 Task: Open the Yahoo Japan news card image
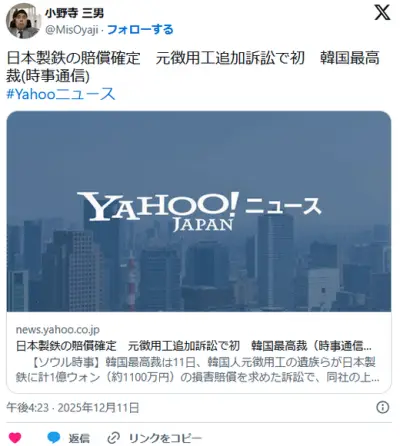coord(199,211)
